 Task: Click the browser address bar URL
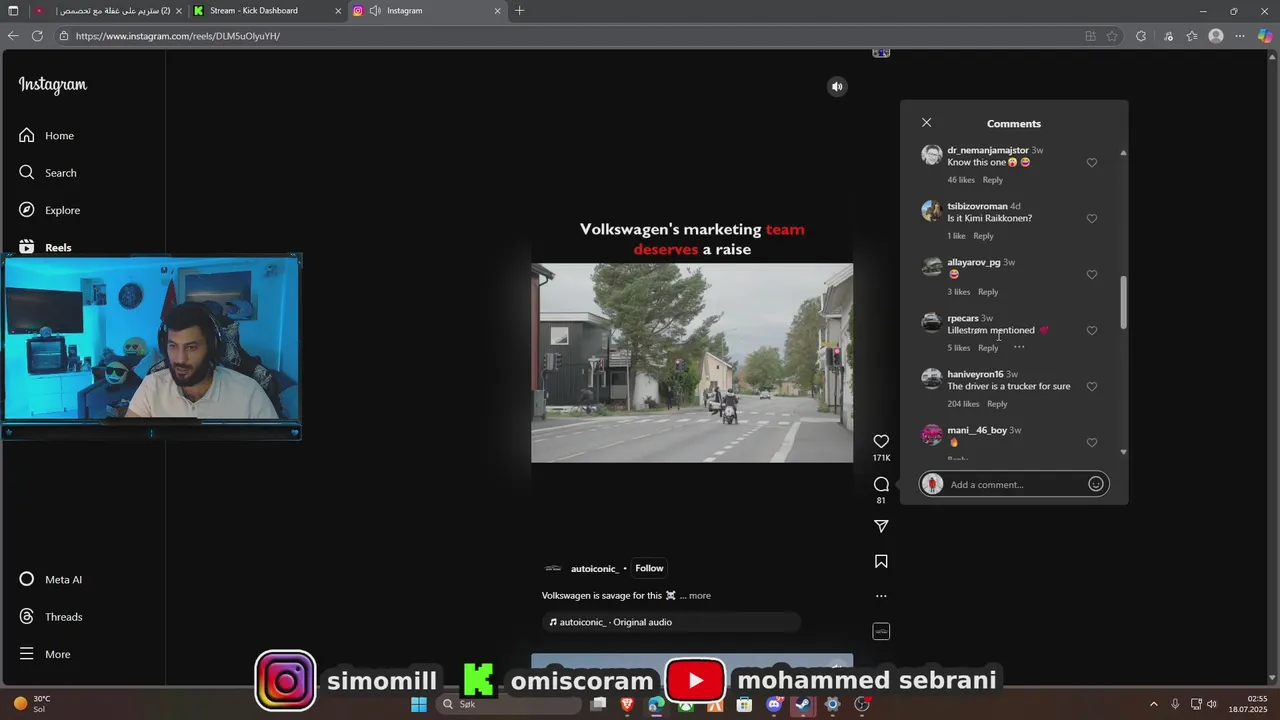coord(178,36)
